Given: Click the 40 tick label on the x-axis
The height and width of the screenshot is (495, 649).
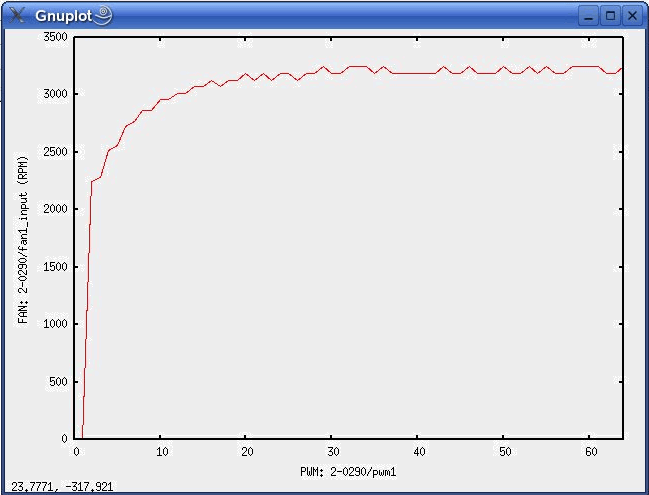Looking at the screenshot, I should 418,451.
